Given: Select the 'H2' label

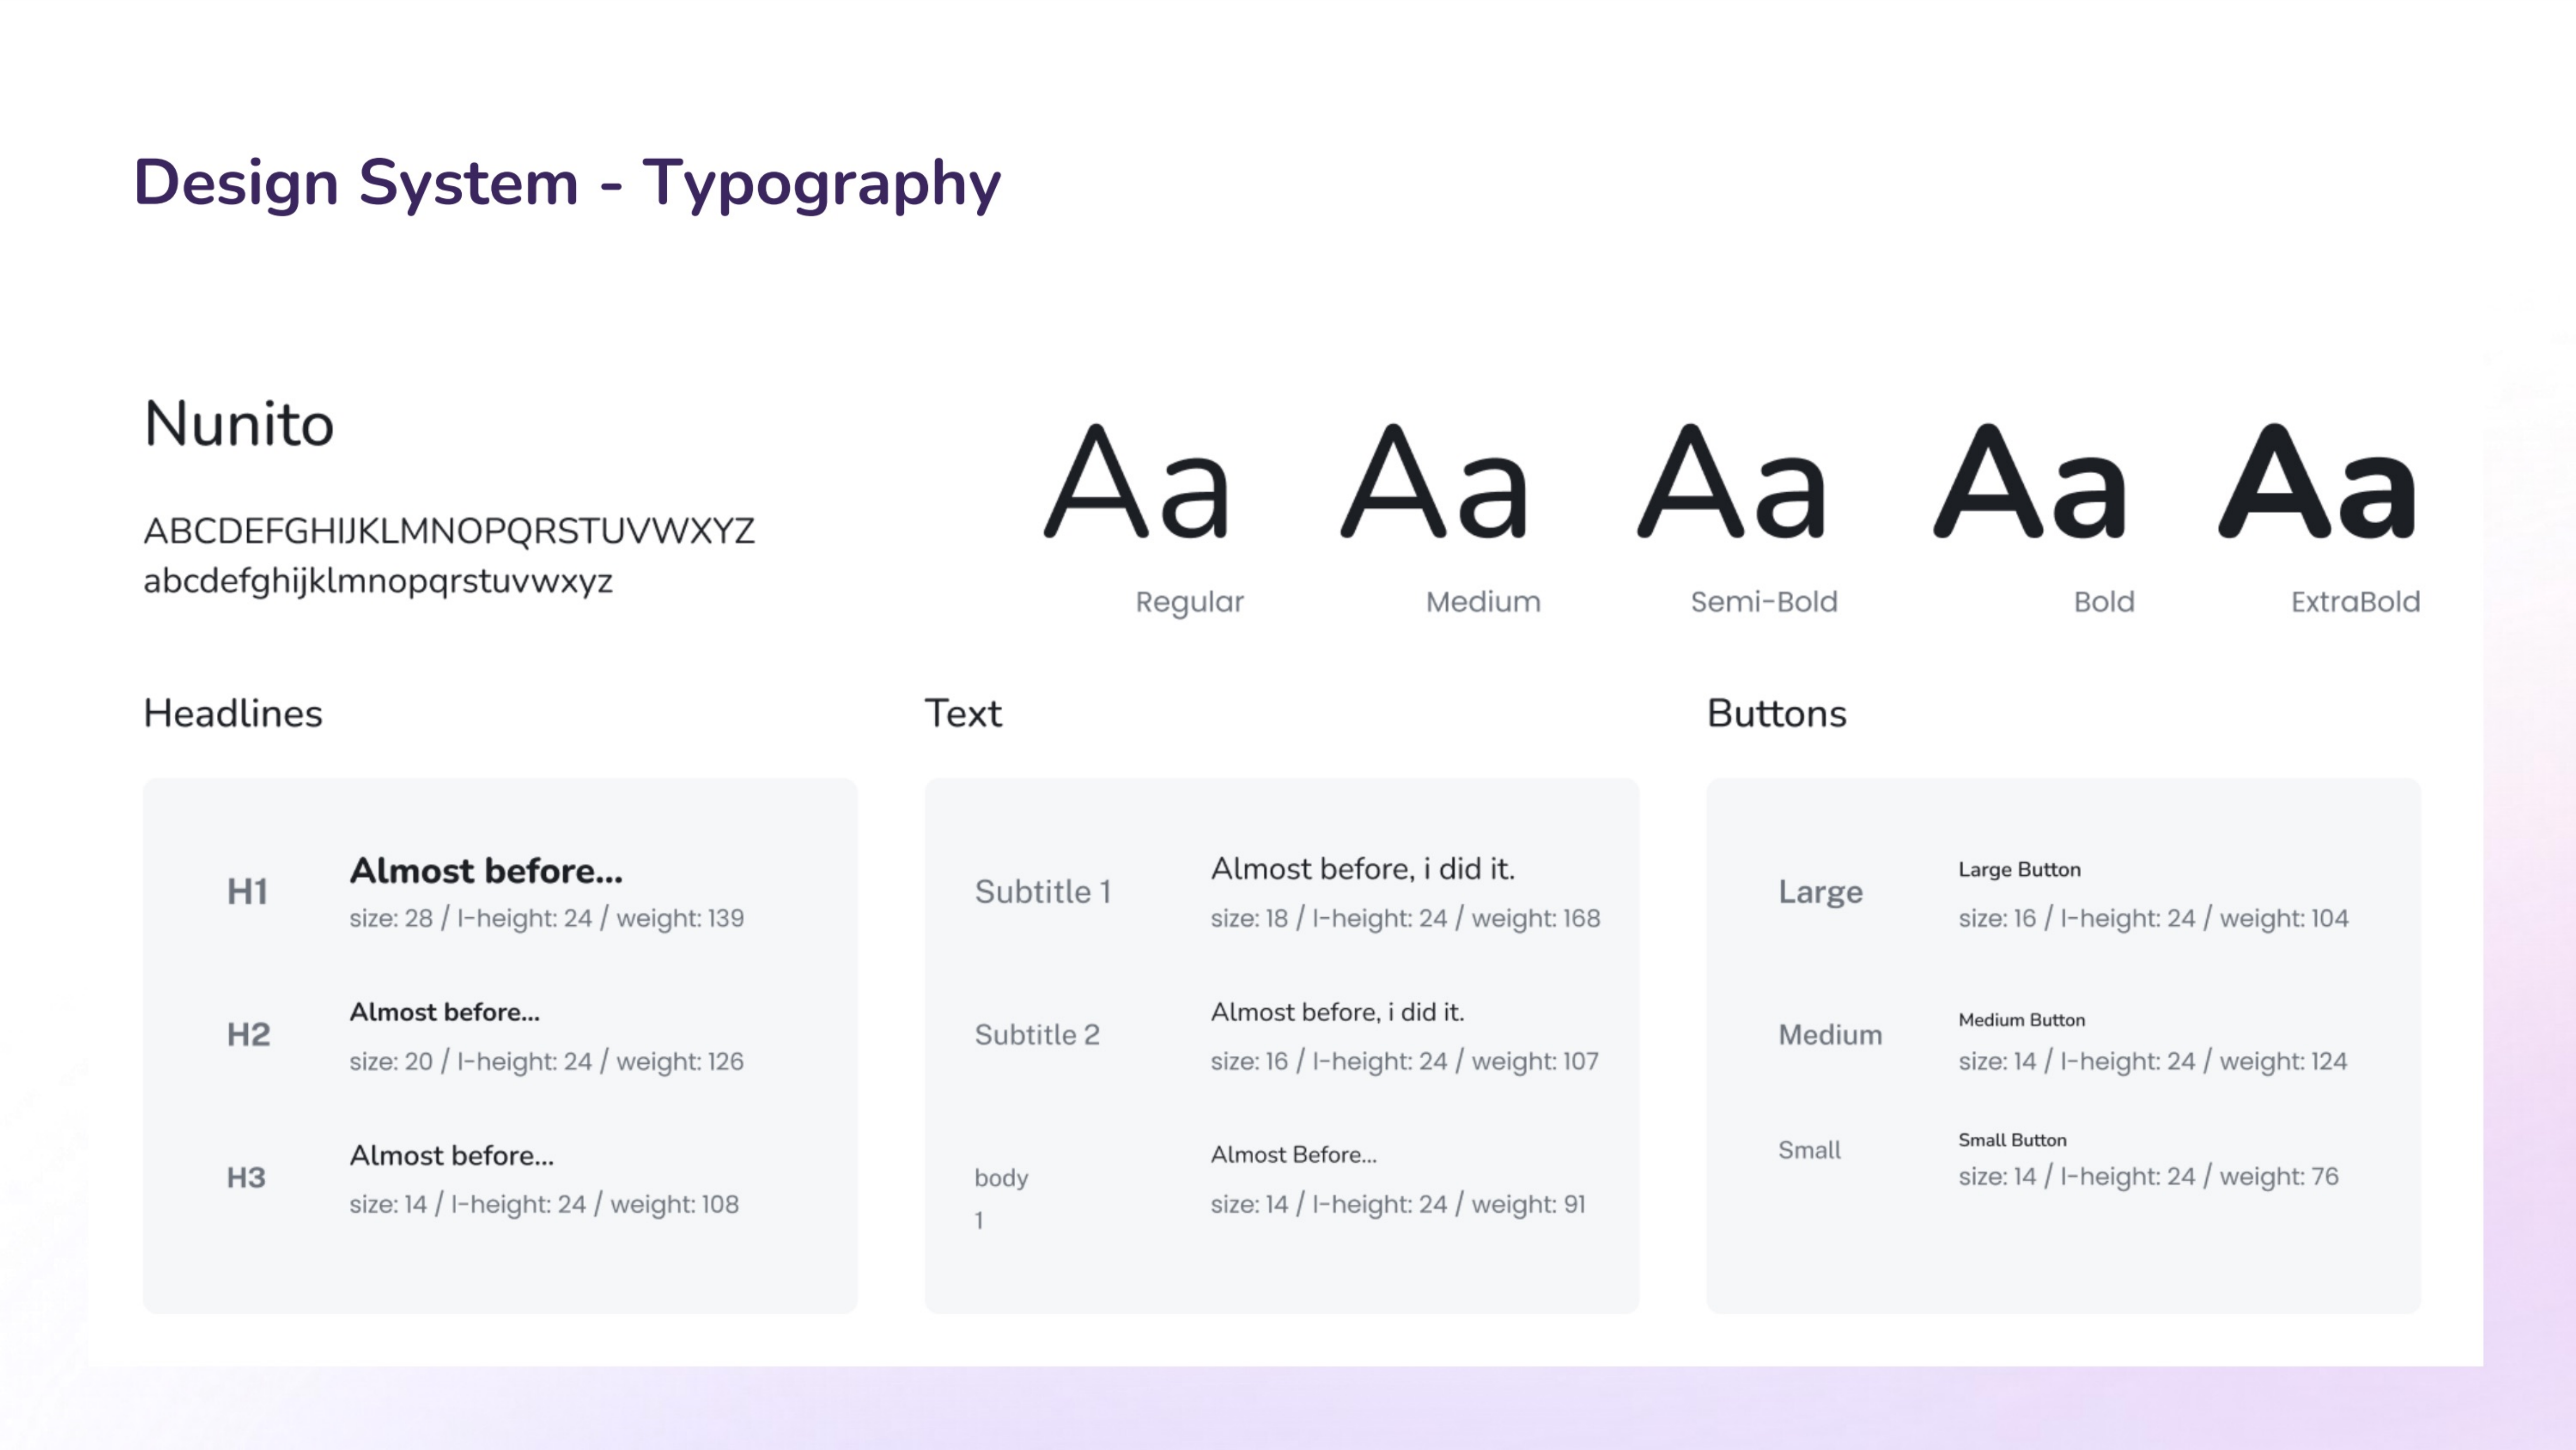Looking at the screenshot, I should pos(248,1035).
